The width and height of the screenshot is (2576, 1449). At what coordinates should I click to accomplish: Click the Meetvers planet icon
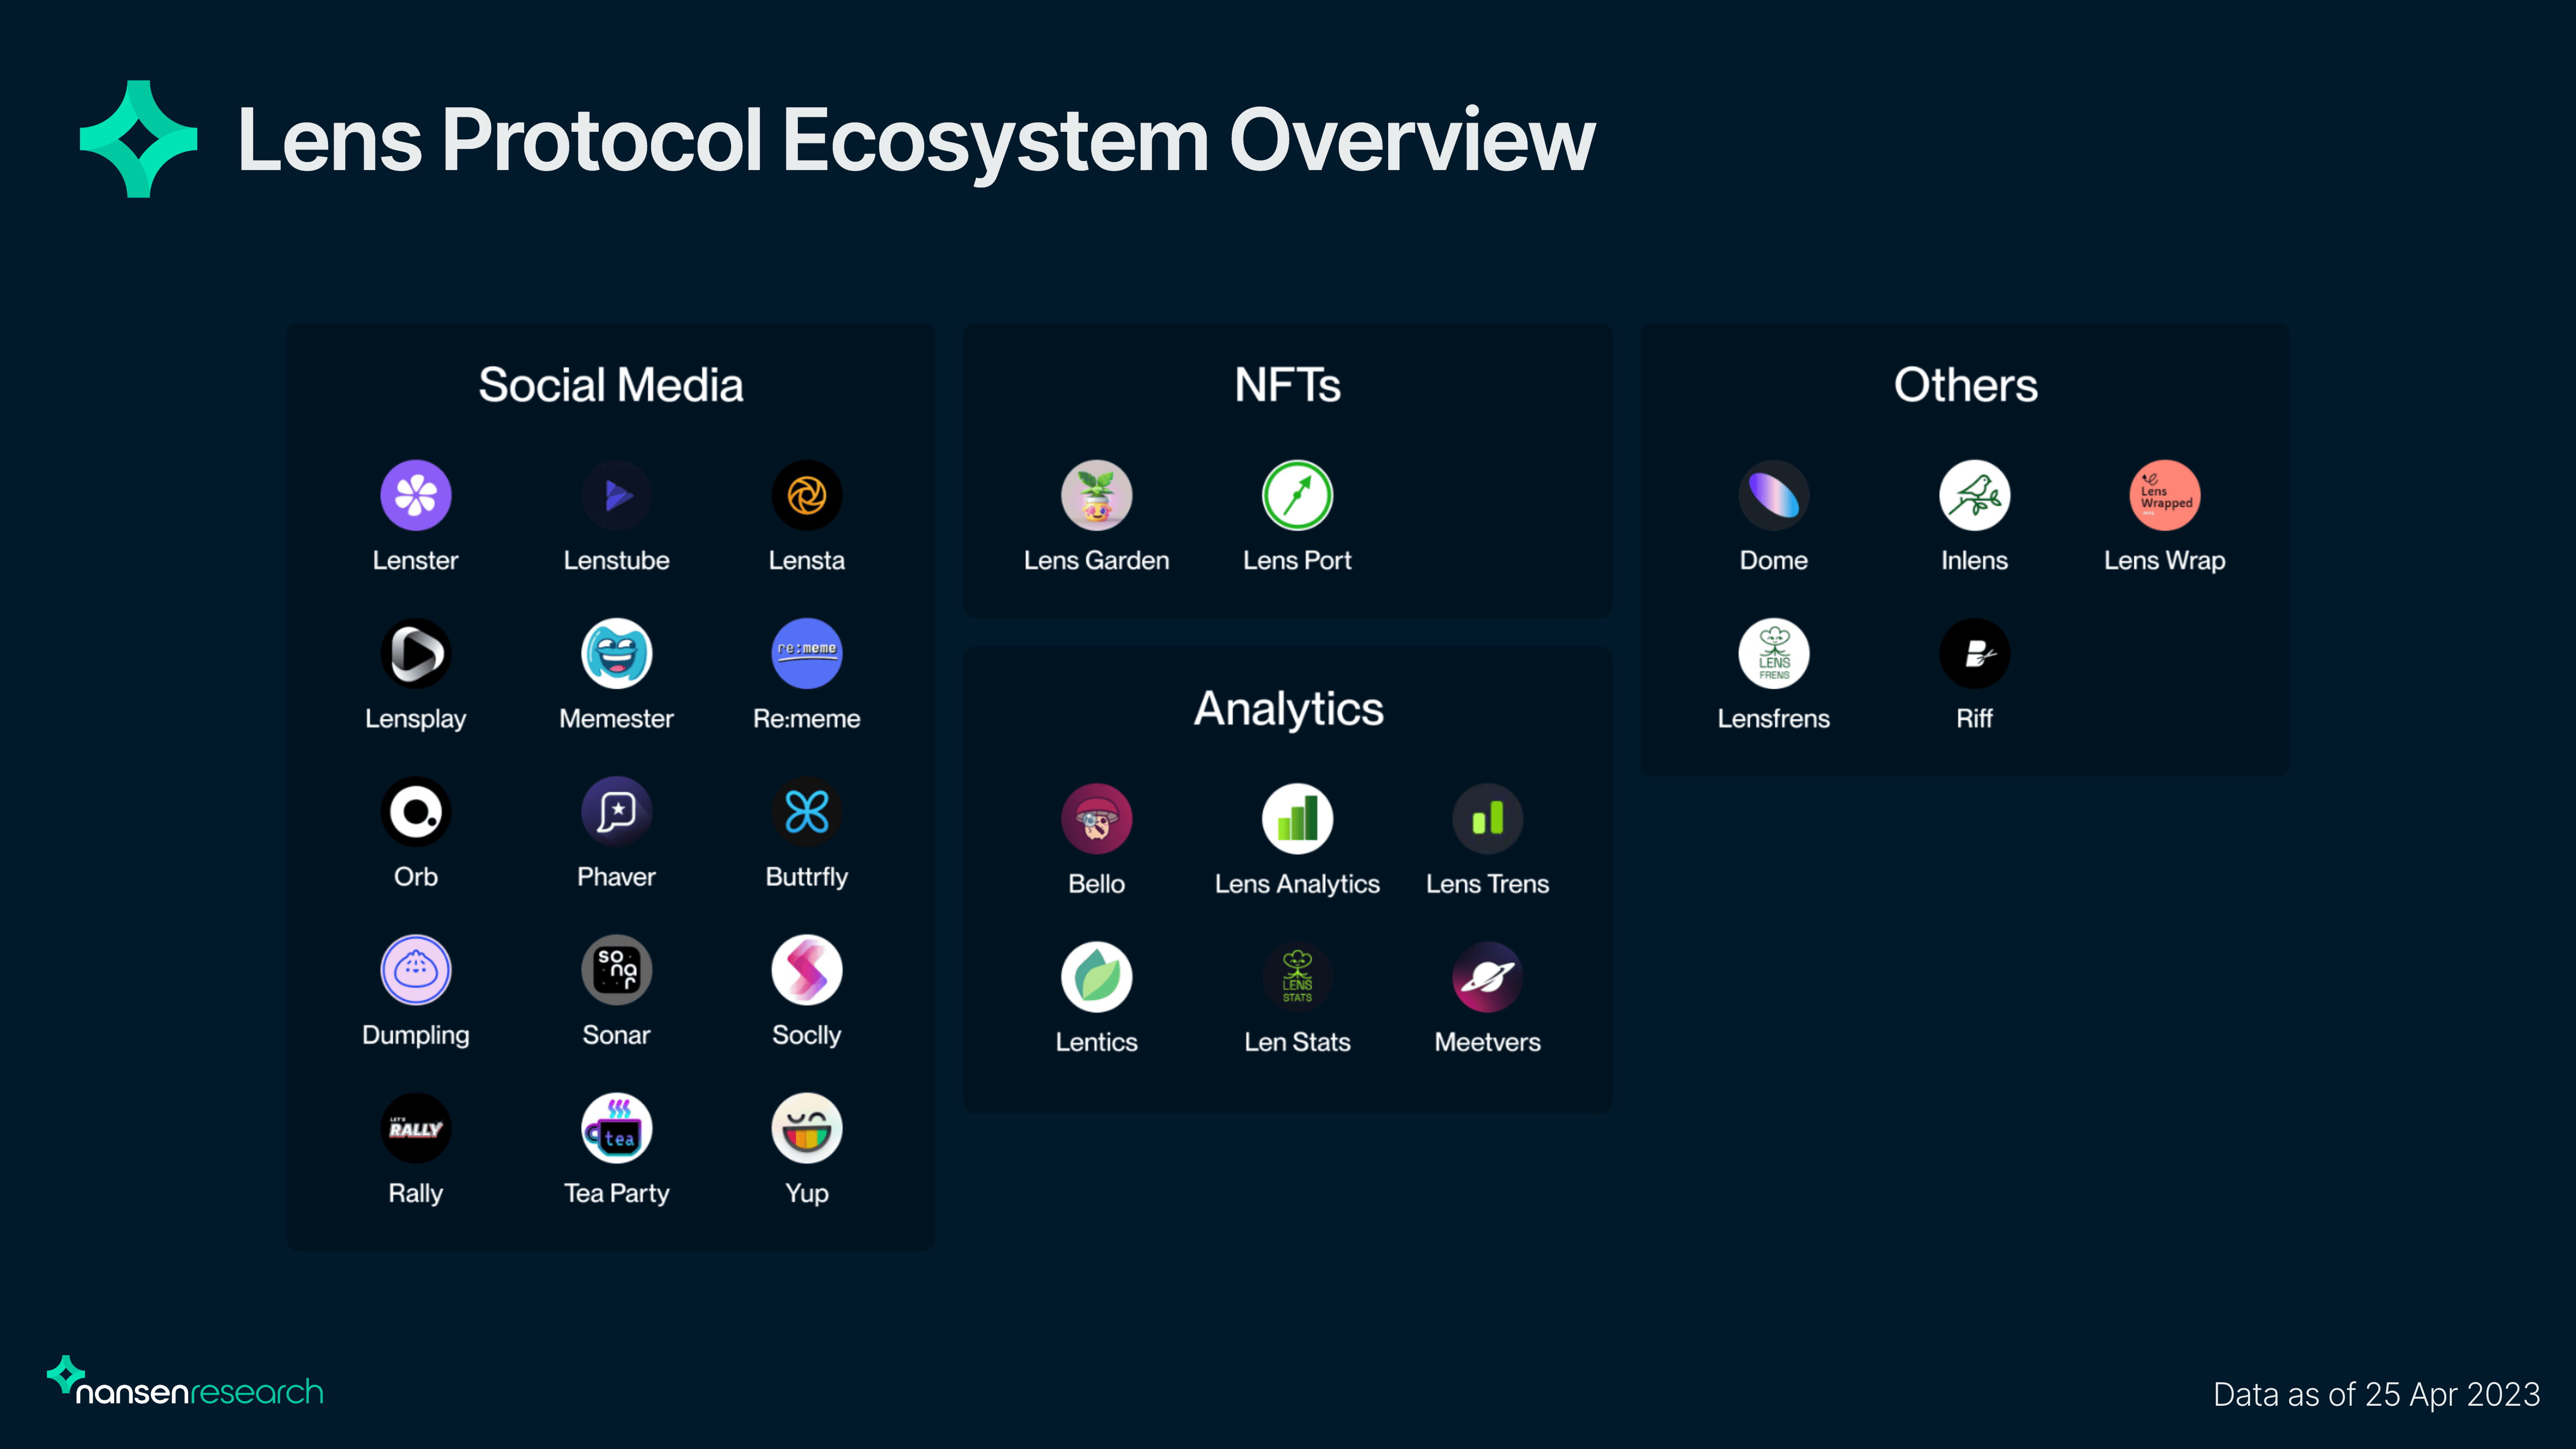[1487, 977]
